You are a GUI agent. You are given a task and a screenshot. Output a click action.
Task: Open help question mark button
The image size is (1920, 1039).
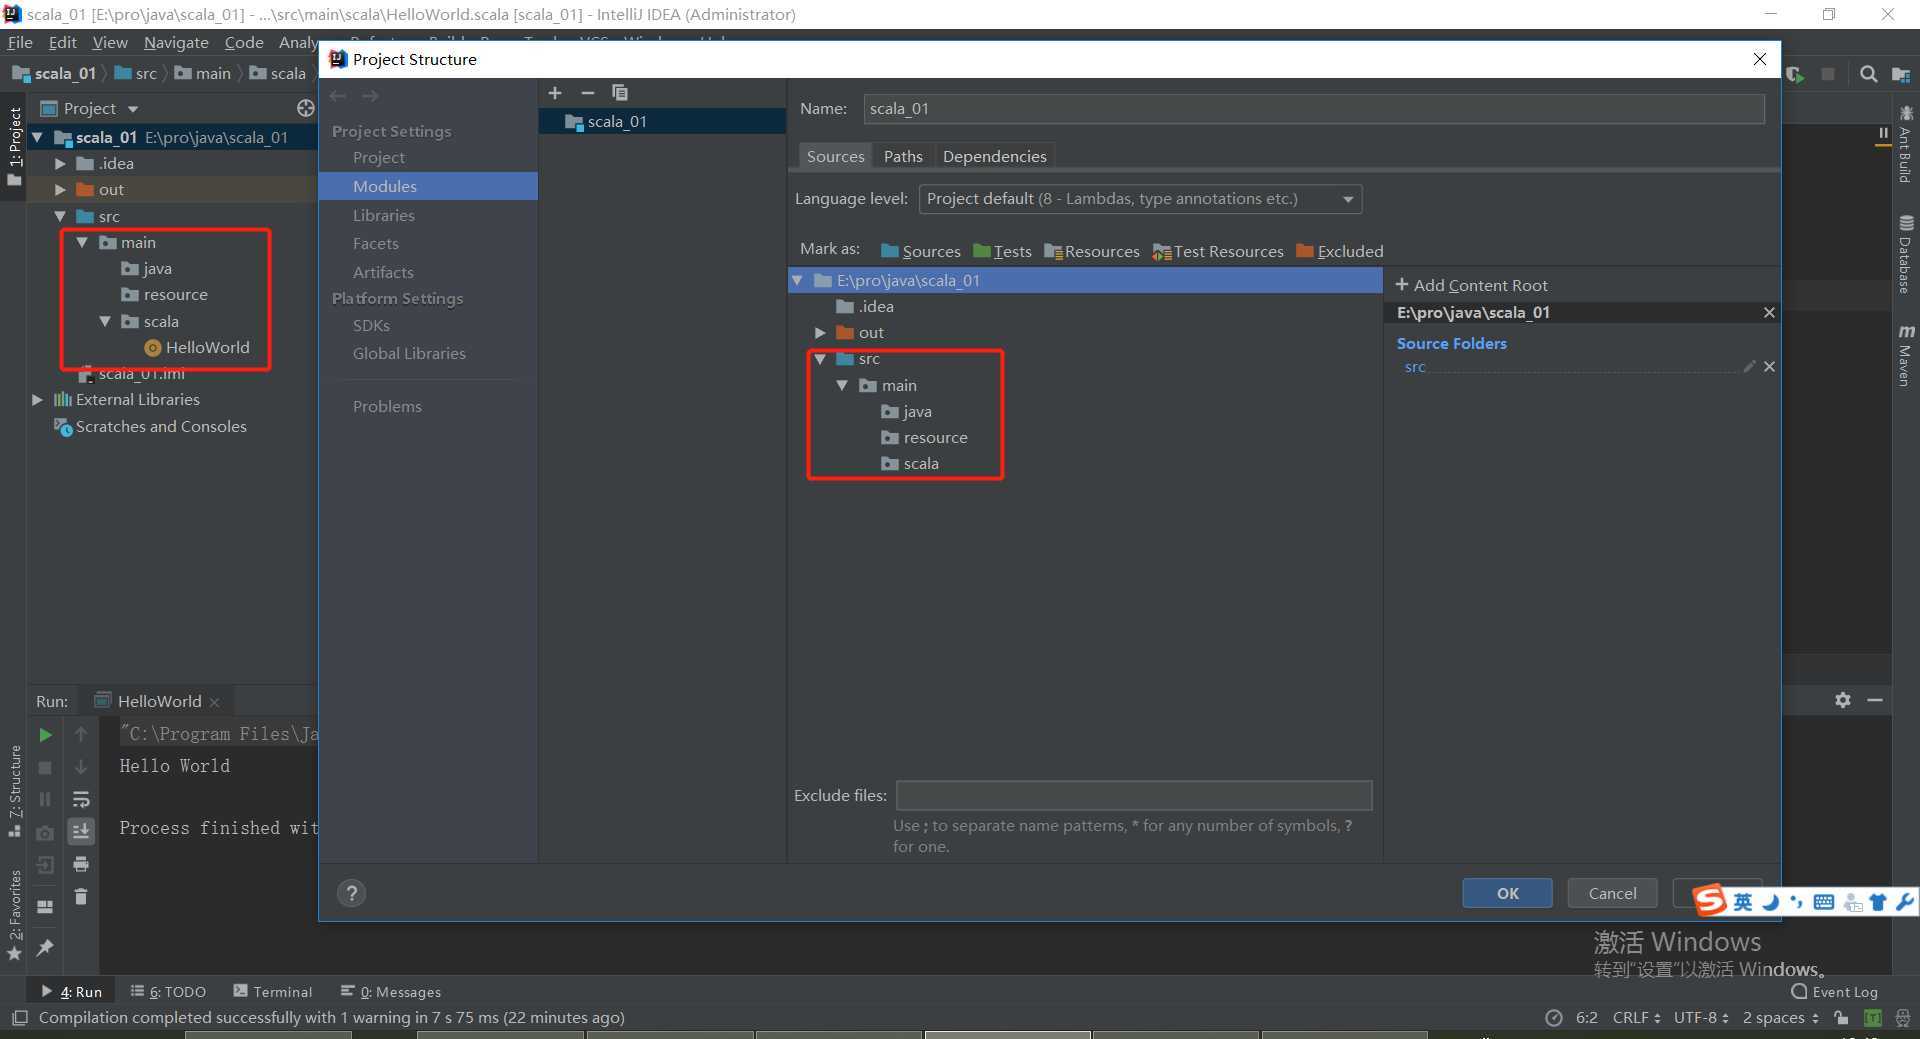(351, 893)
